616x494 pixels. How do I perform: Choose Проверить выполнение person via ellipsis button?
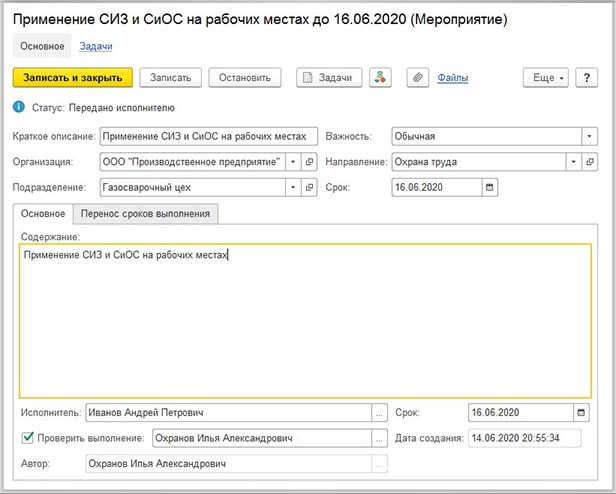coord(379,438)
